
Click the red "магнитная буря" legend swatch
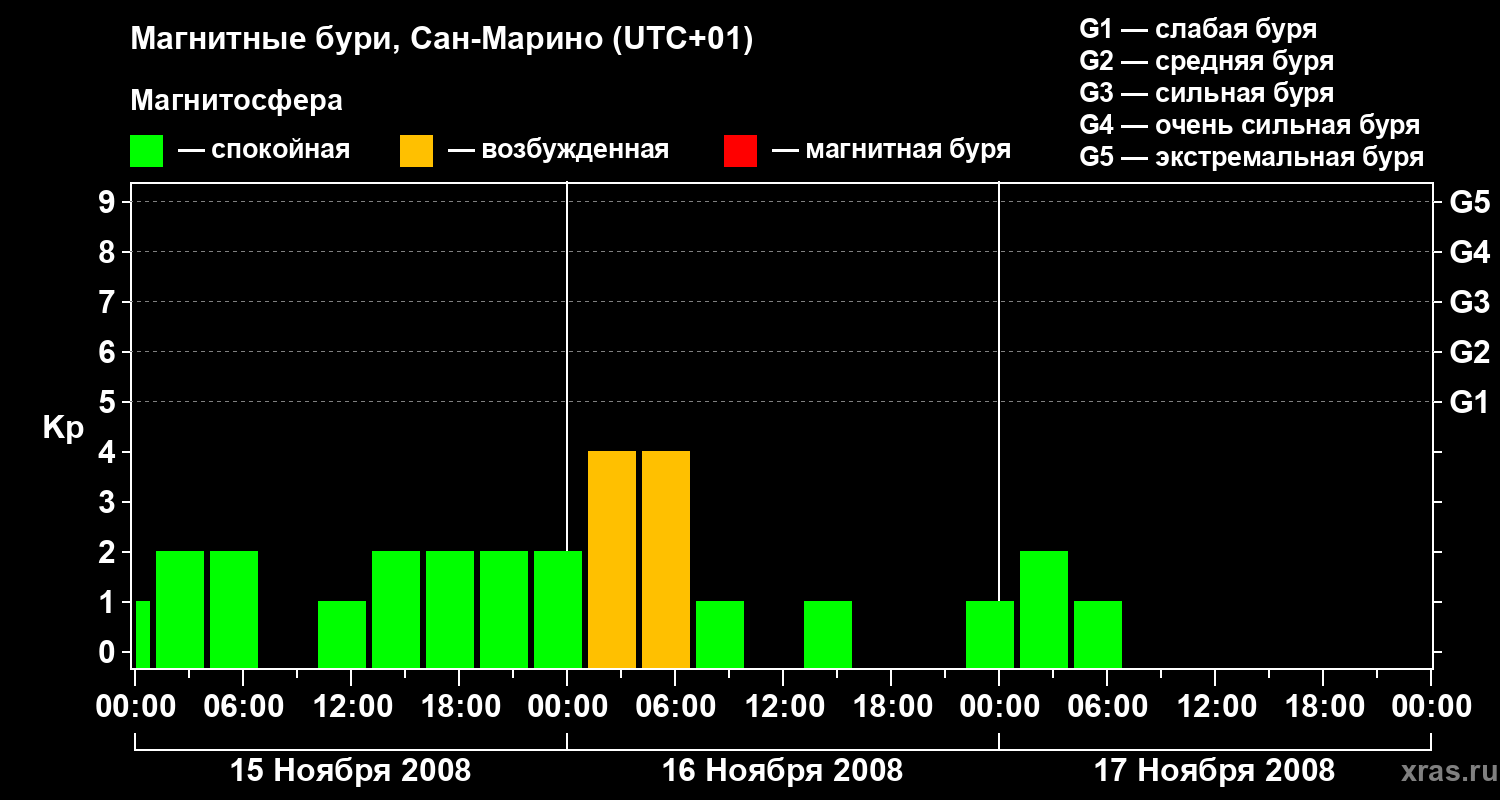click(x=740, y=151)
